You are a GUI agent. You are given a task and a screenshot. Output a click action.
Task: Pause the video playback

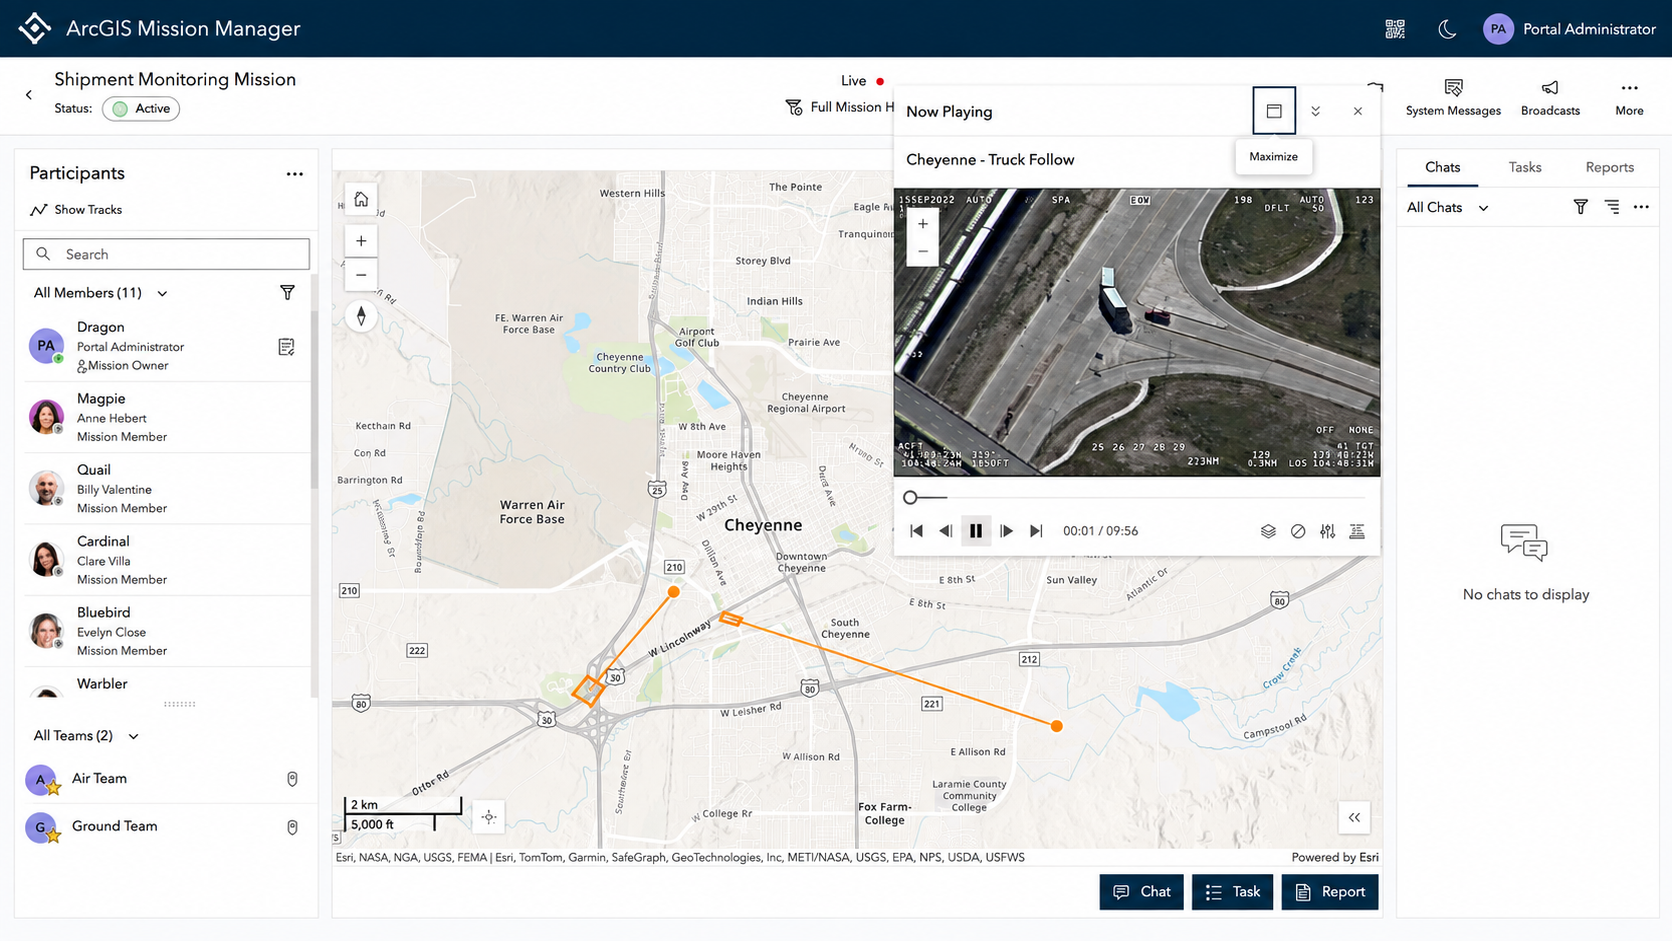pos(976,531)
